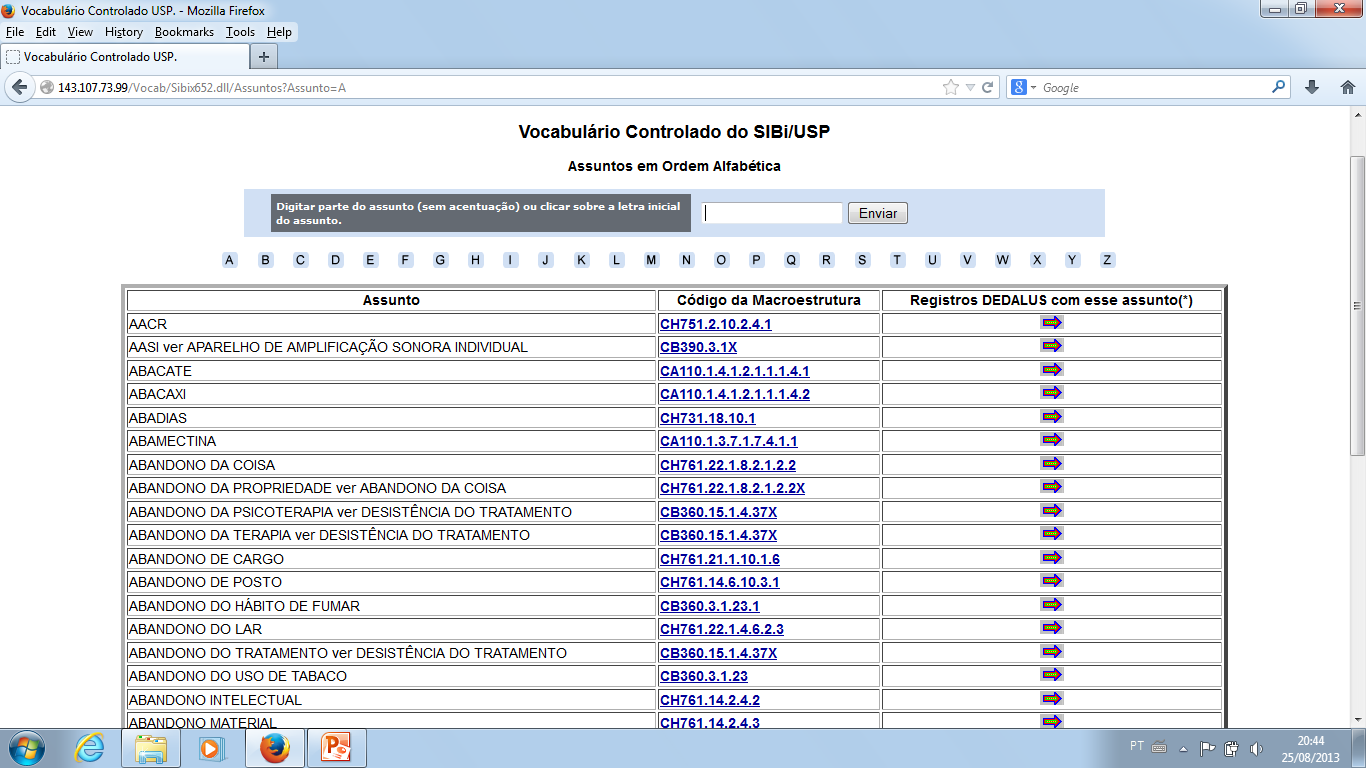This screenshot has height=768, width=1366.
Task: Switch to PowerPoint in the taskbar
Action: (337, 748)
